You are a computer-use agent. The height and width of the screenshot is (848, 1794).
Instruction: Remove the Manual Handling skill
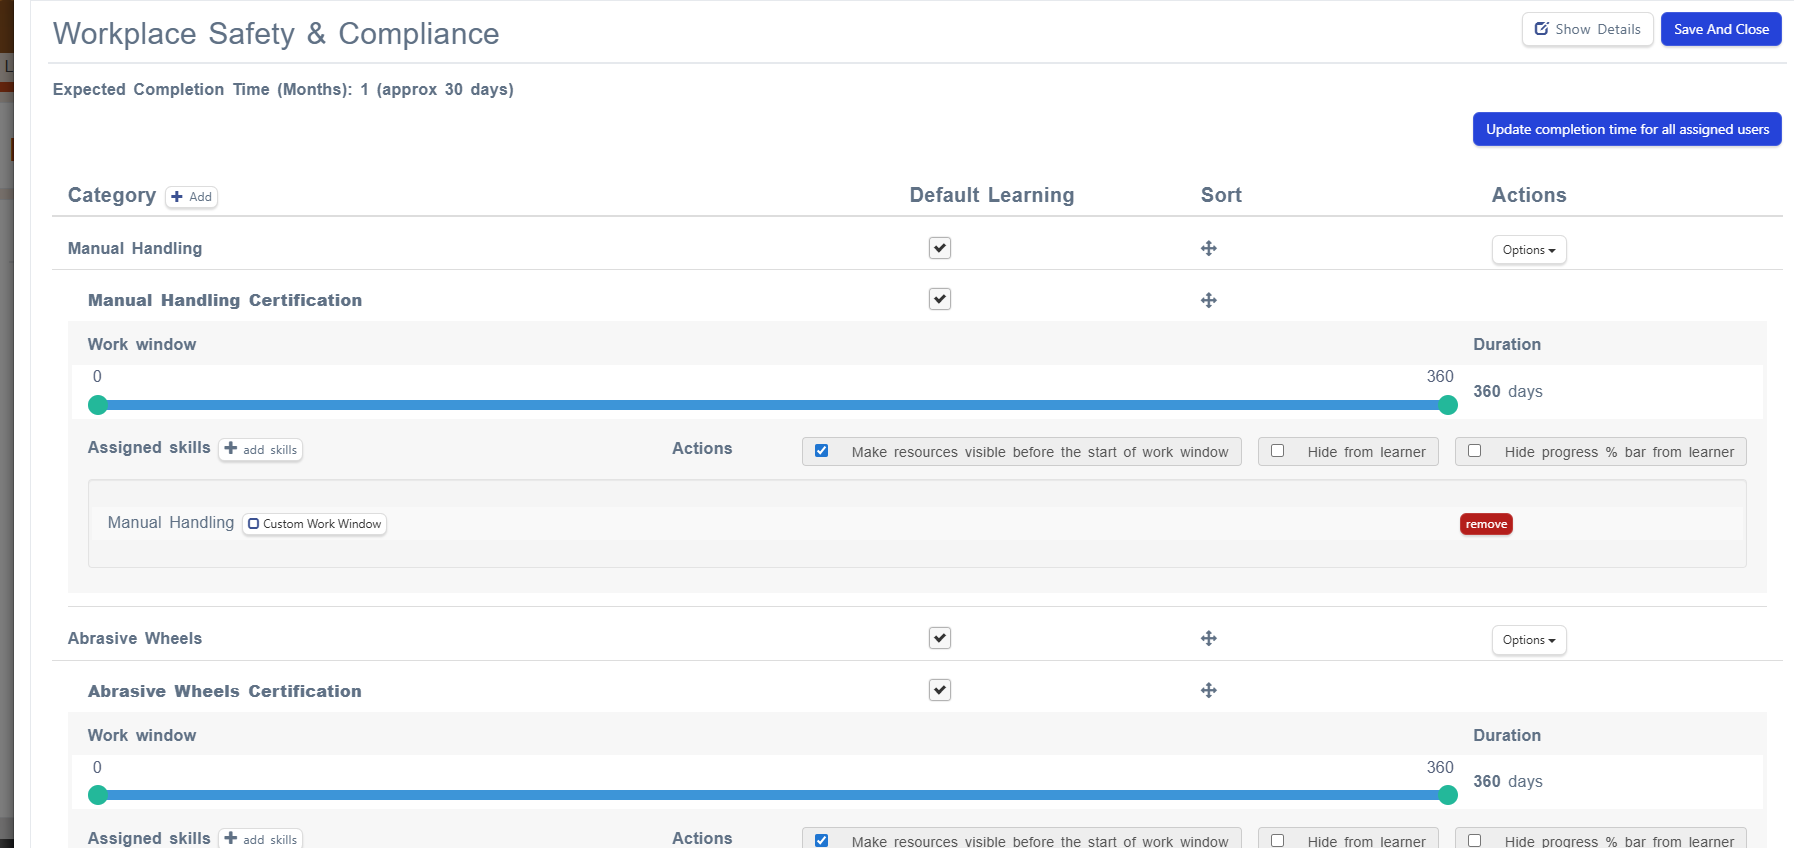(x=1486, y=524)
